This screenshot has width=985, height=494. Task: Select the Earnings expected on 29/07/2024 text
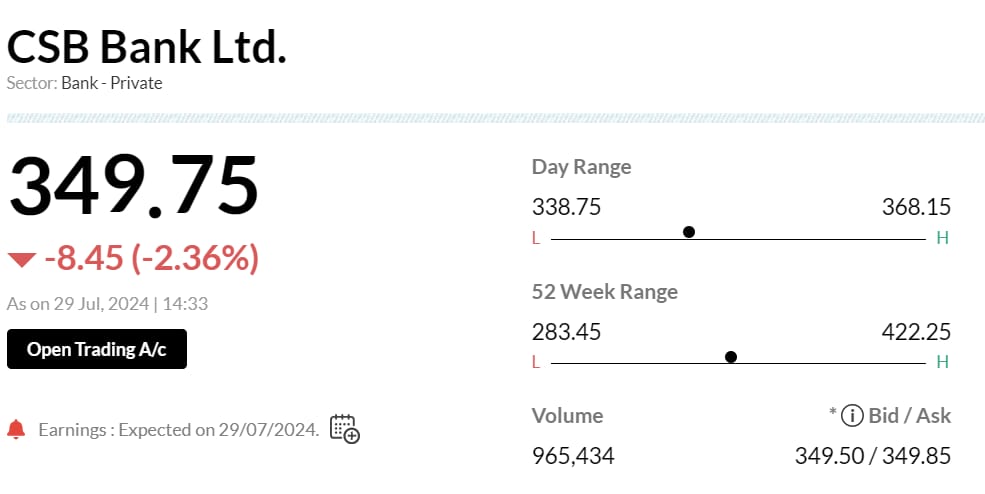pos(179,430)
